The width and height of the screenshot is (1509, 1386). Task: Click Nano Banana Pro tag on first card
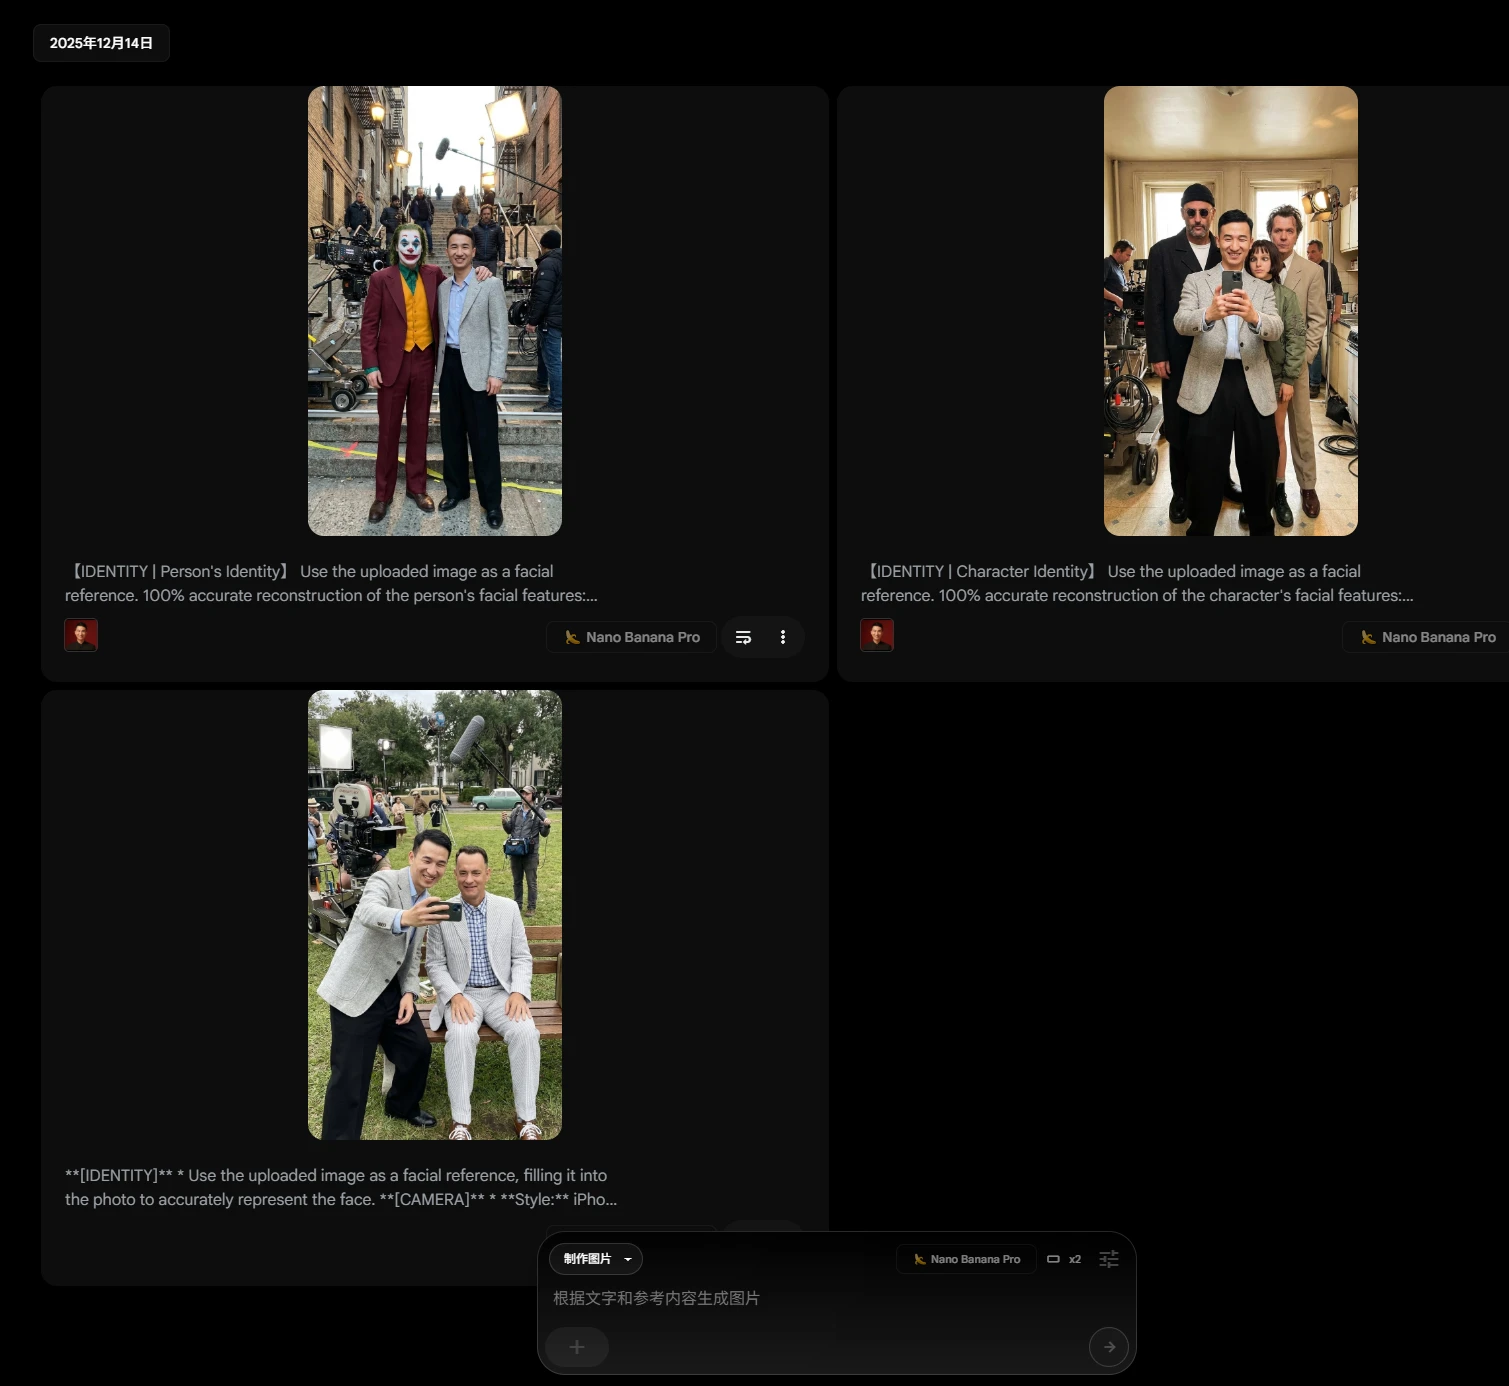(x=632, y=637)
